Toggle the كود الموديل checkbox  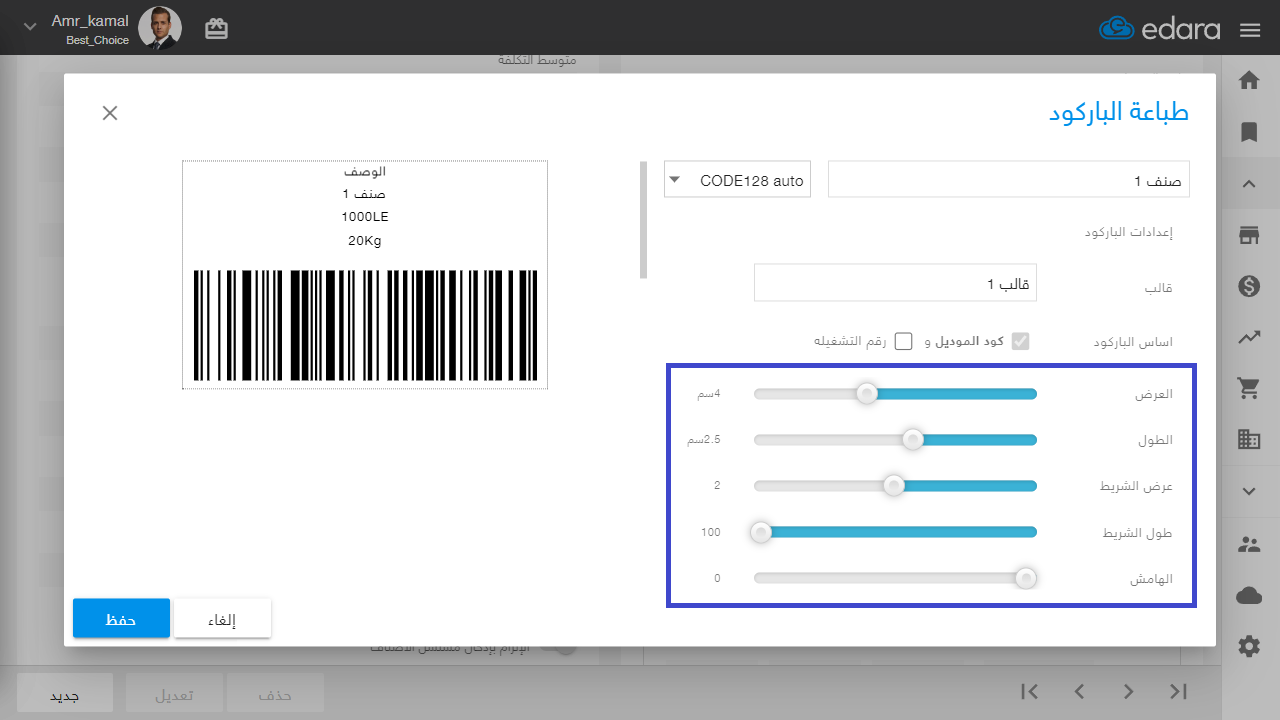tap(1020, 341)
